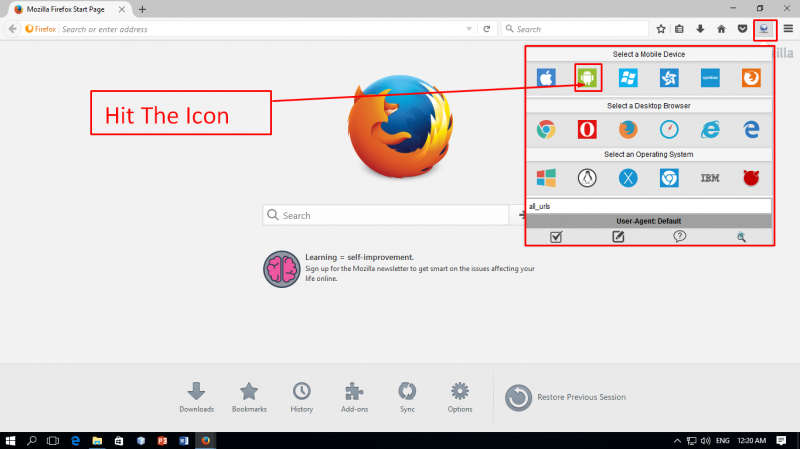This screenshot has width=800, height=449.
Task: Show hidden system tray icons
Action: [x=677, y=440]
